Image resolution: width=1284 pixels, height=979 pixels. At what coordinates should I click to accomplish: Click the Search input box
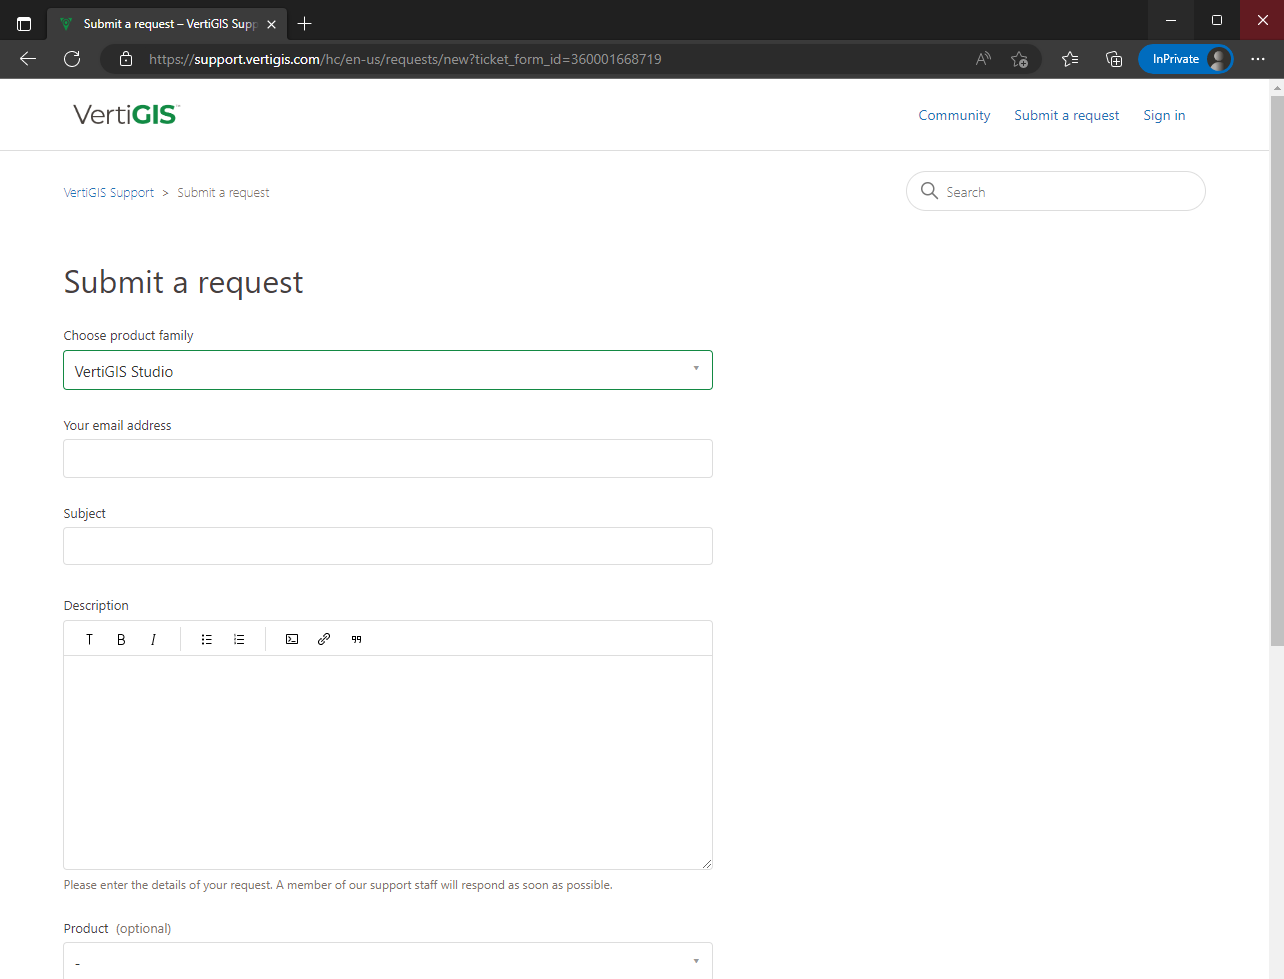pyautogui.click(x=1056, y=191)
